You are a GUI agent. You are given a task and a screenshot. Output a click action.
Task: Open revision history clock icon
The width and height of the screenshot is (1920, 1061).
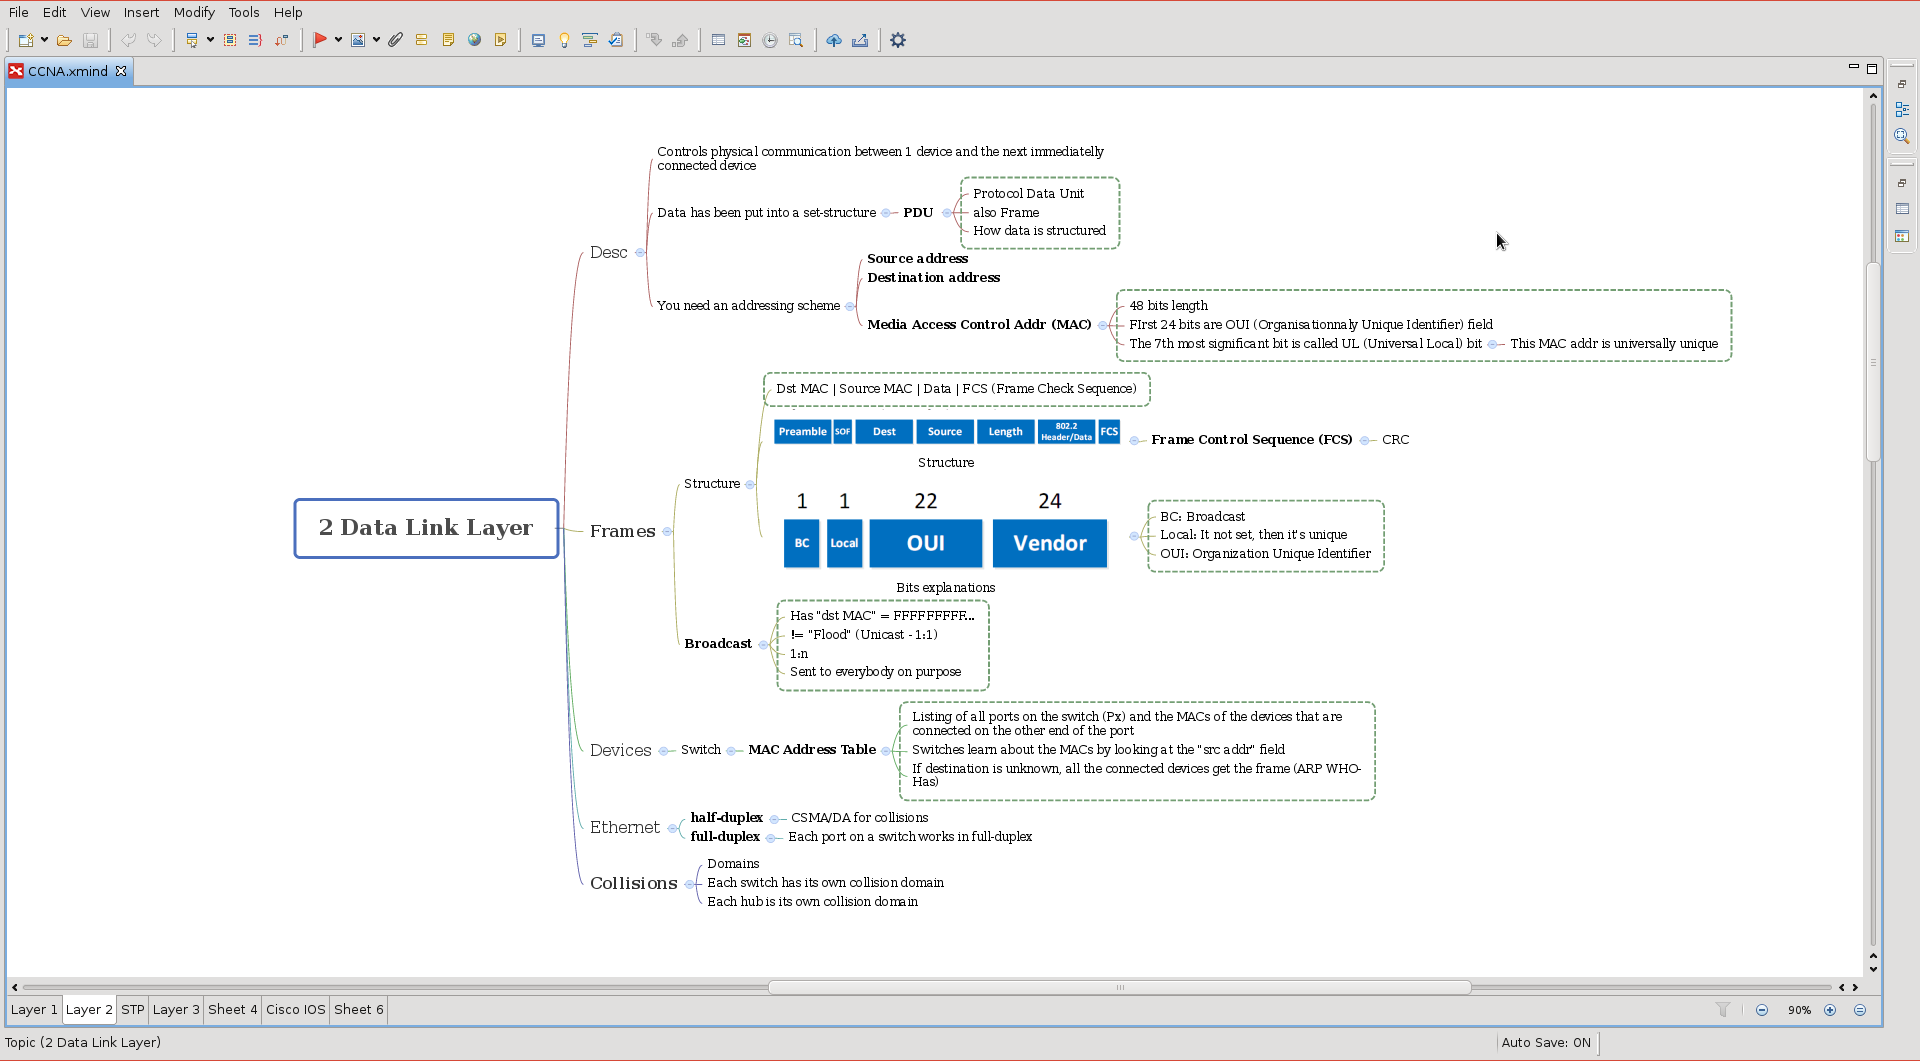click(x=770, y=40)
